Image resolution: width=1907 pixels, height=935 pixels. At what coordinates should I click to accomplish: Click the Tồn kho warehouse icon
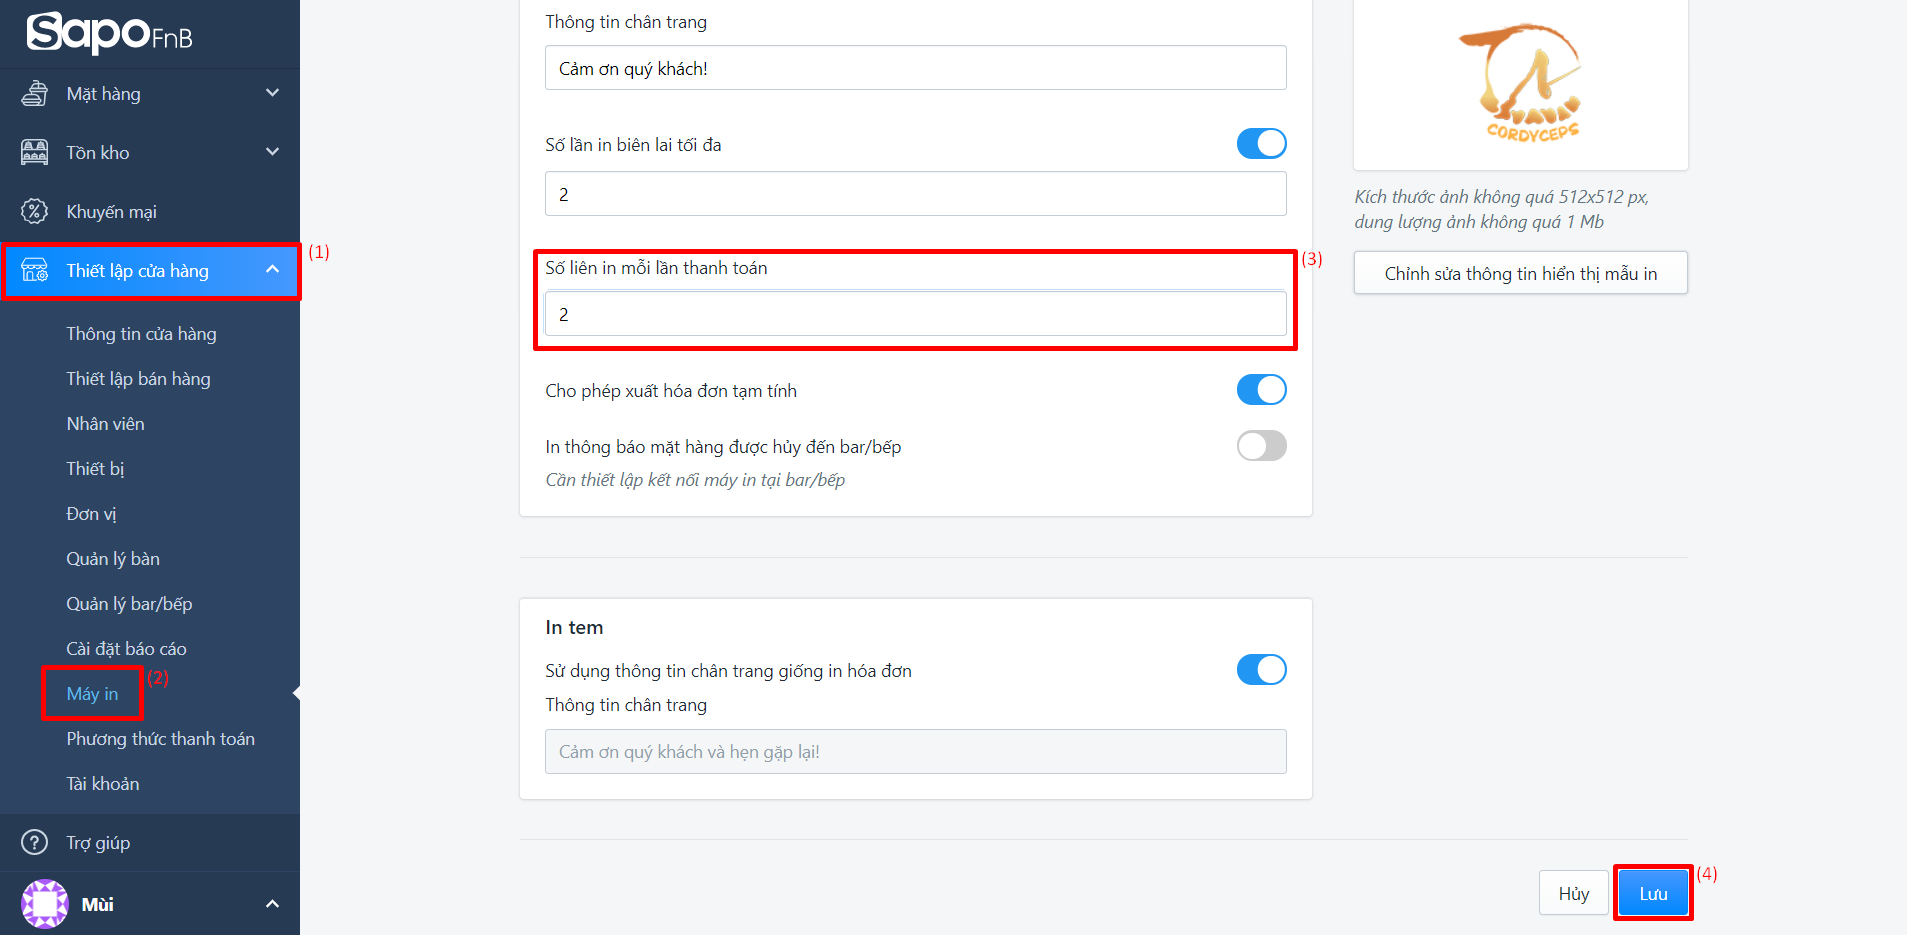(x=35, y=153)
